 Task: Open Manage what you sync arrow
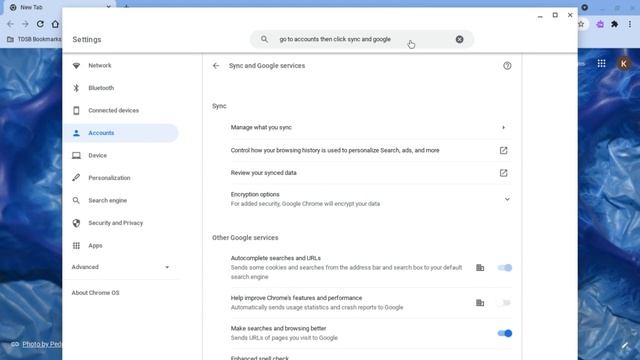[x=503, y=127]
